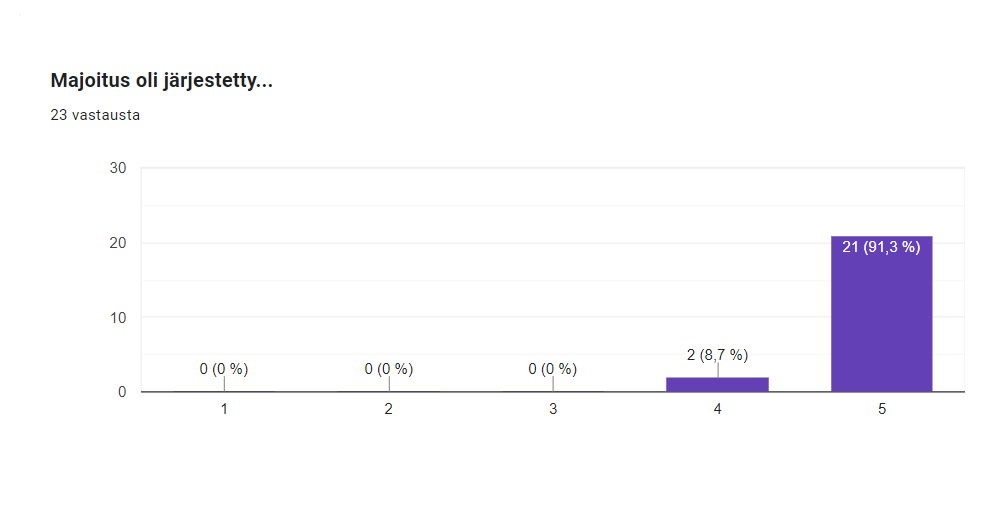
Task: Click the "23 vastausta" response count
Action: click(x=95, y=115)
